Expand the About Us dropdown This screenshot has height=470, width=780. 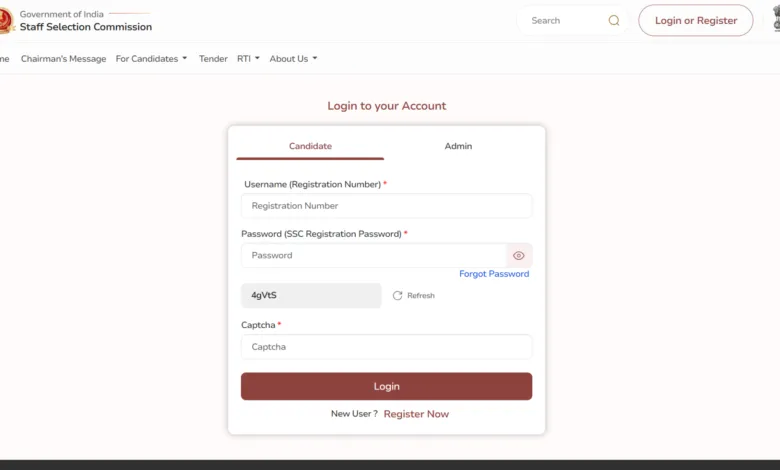pyautogui.click(x=293, y=59)
